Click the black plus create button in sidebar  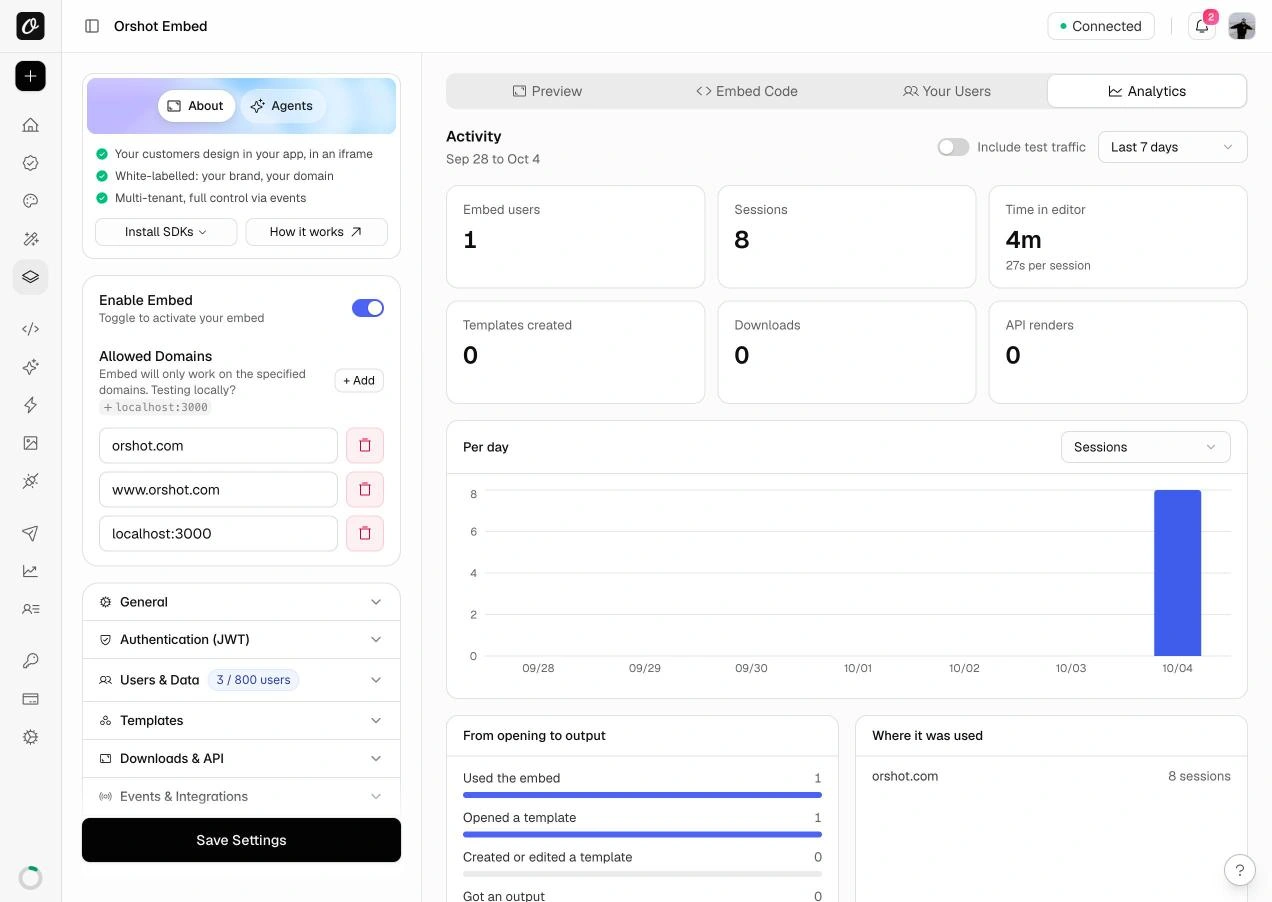30,76
